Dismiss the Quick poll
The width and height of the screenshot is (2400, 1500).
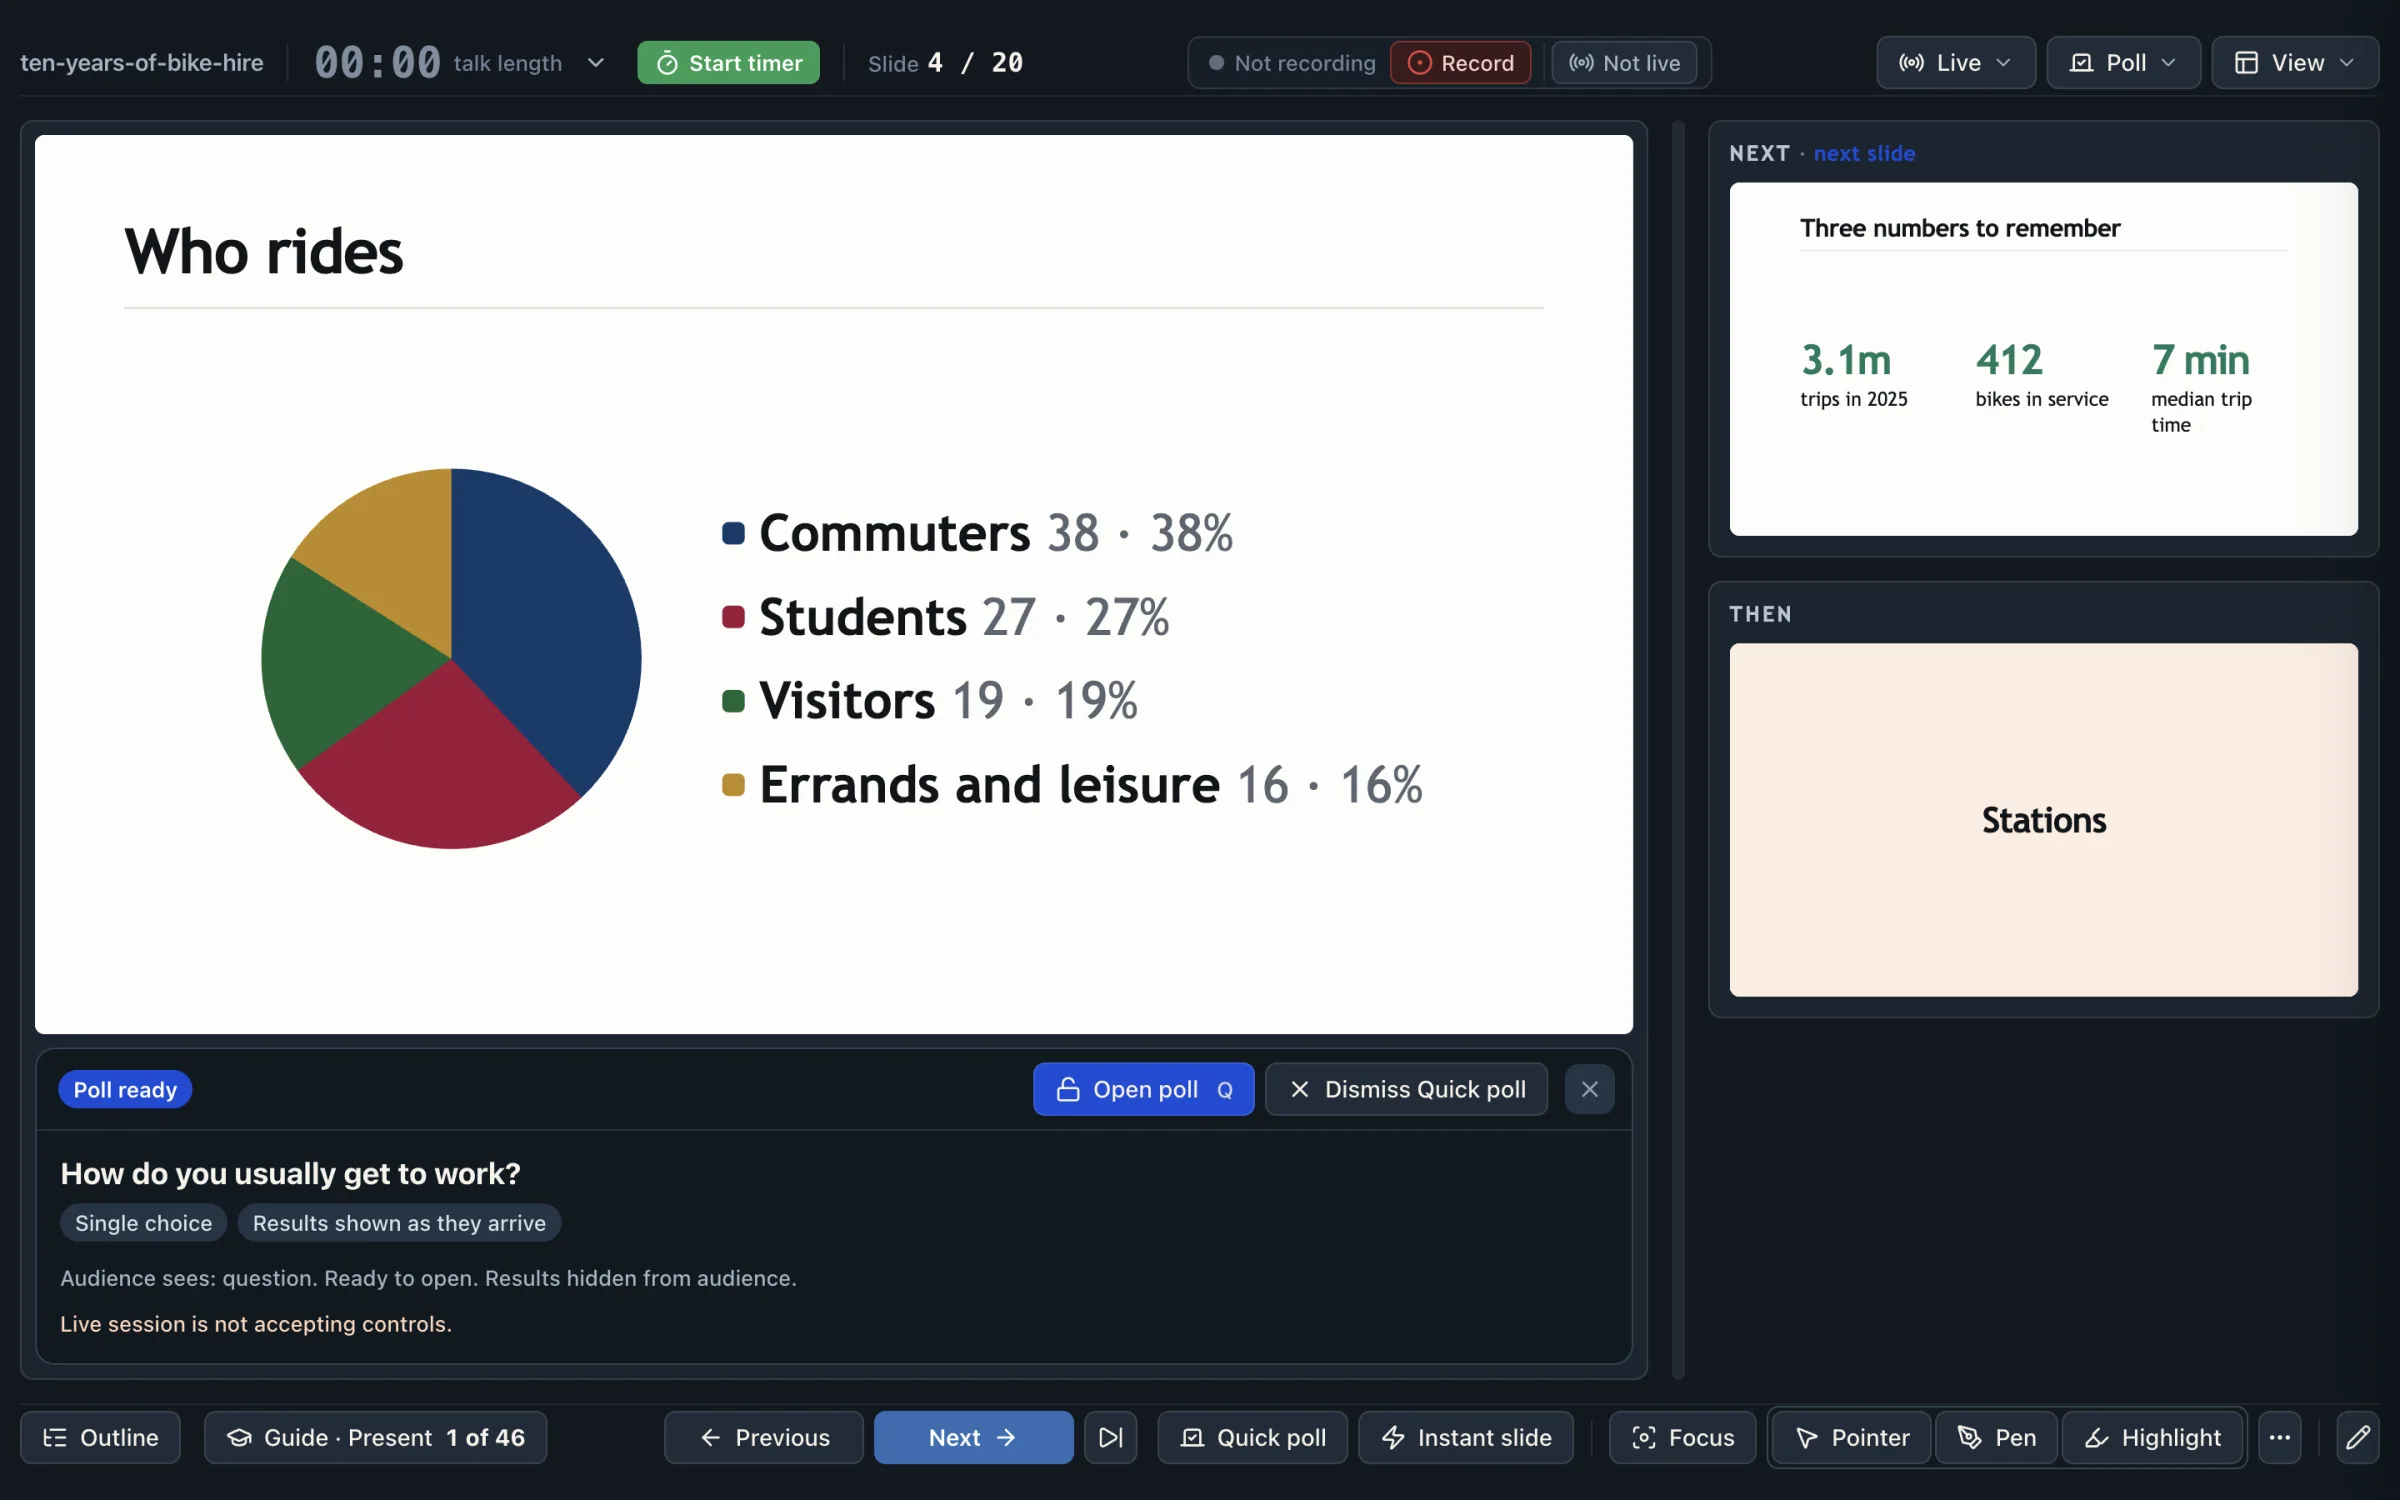point(1406,1089)
